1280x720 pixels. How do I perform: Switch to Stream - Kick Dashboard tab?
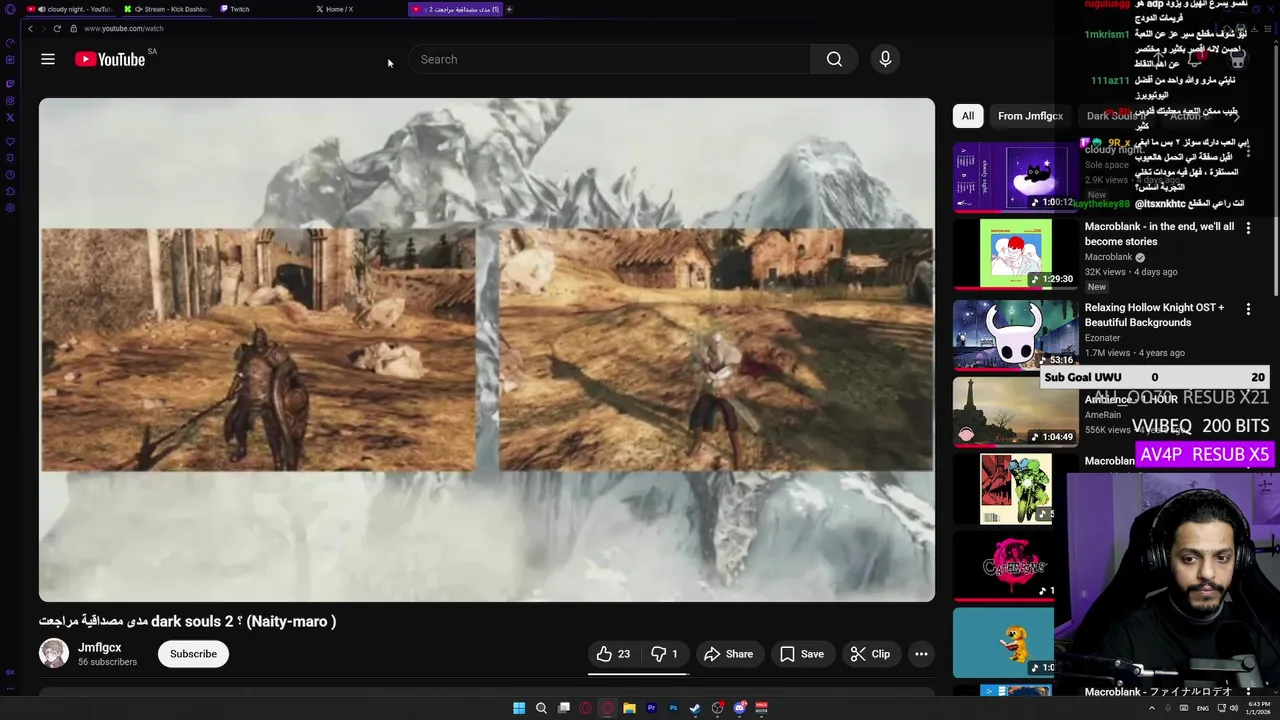click(x=168, y=9)
